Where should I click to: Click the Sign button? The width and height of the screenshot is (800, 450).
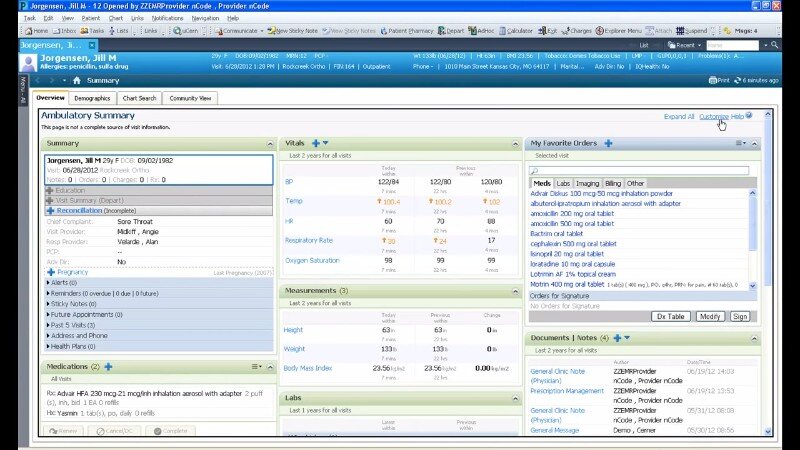pos(739,316)
